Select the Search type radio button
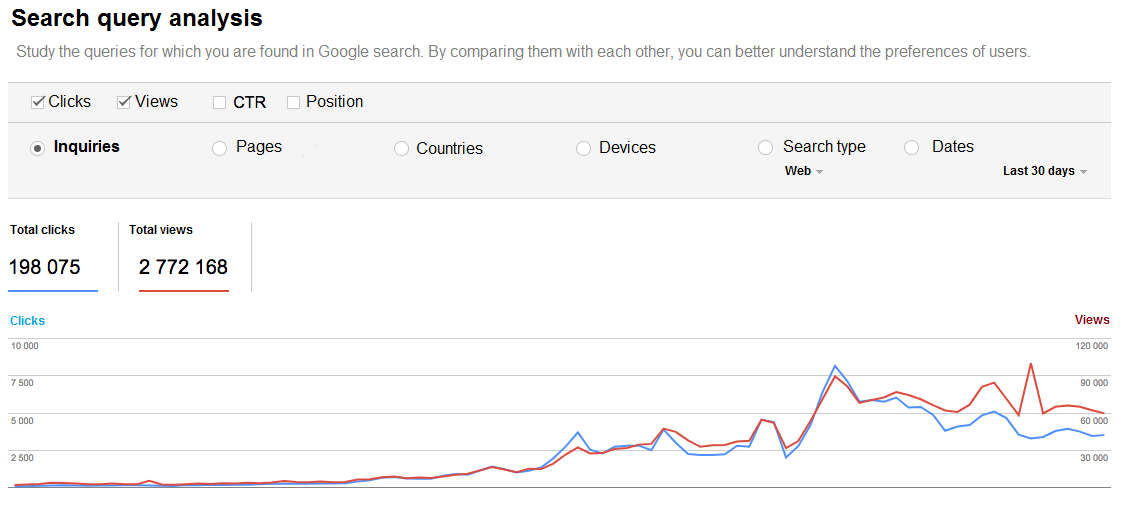Viewport: 1139px width, 509px height. (x=765, y=148)
